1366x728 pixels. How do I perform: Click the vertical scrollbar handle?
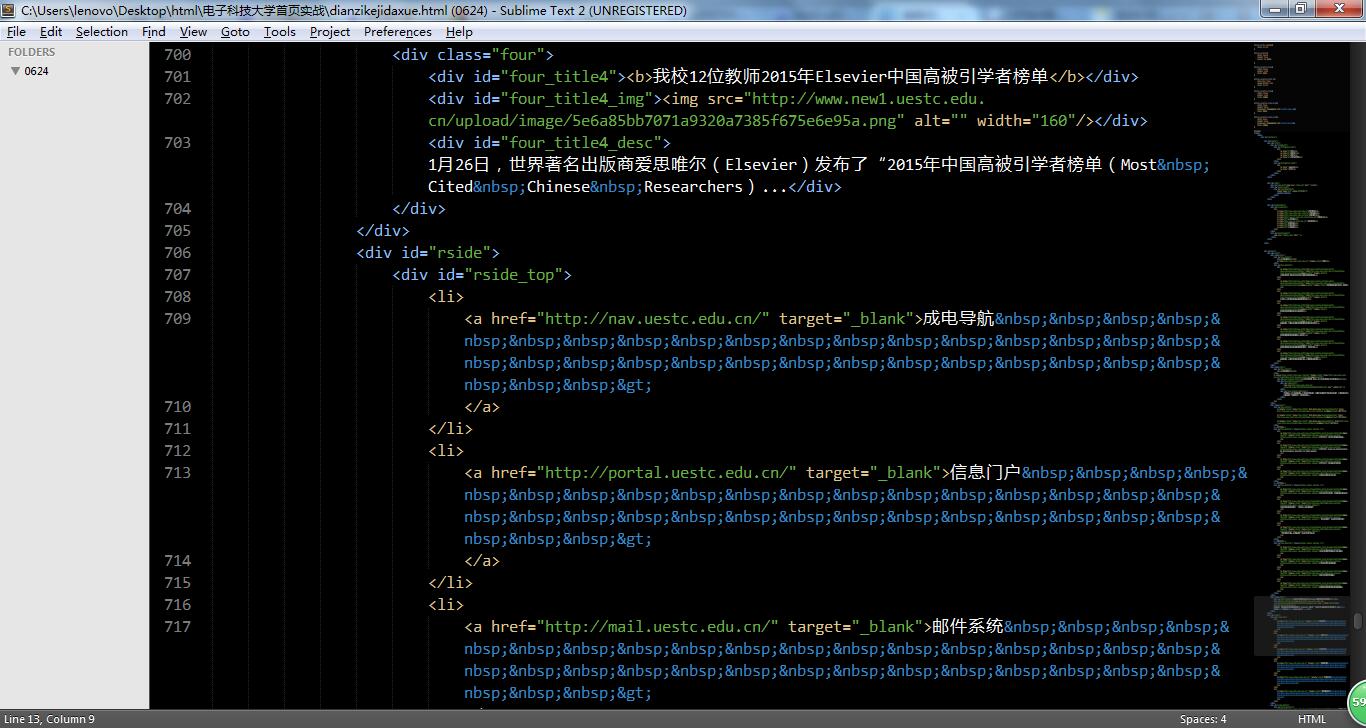tap(1358, 621)
